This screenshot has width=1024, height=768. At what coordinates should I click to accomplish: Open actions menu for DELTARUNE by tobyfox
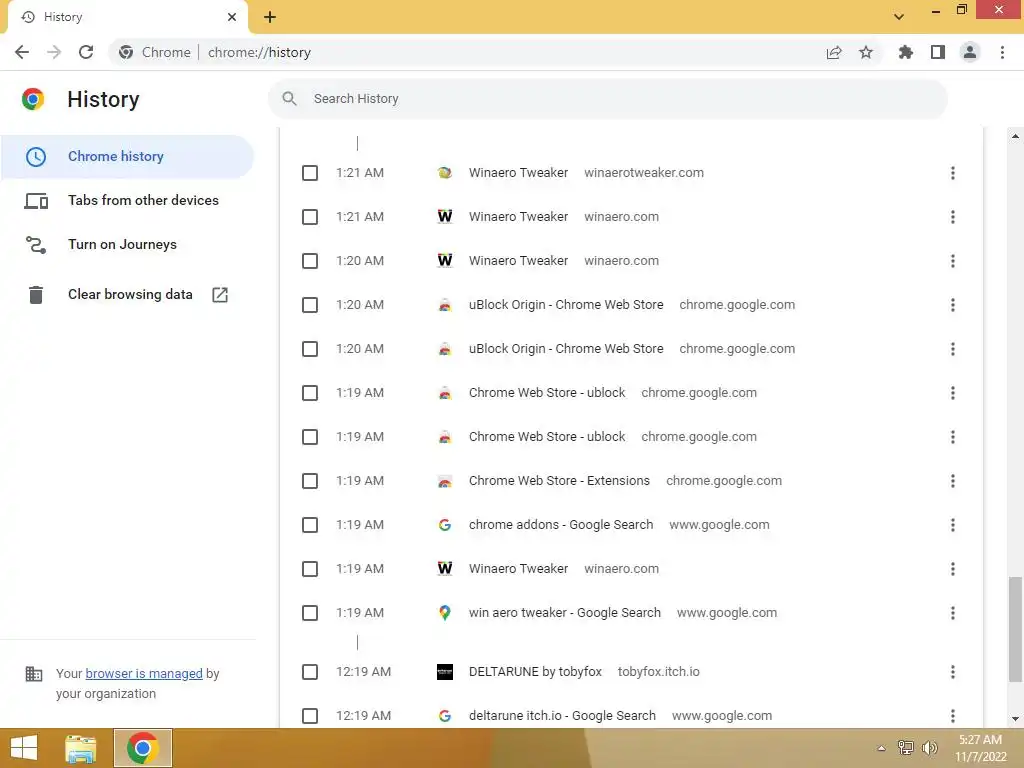click(x=953, y=672)
